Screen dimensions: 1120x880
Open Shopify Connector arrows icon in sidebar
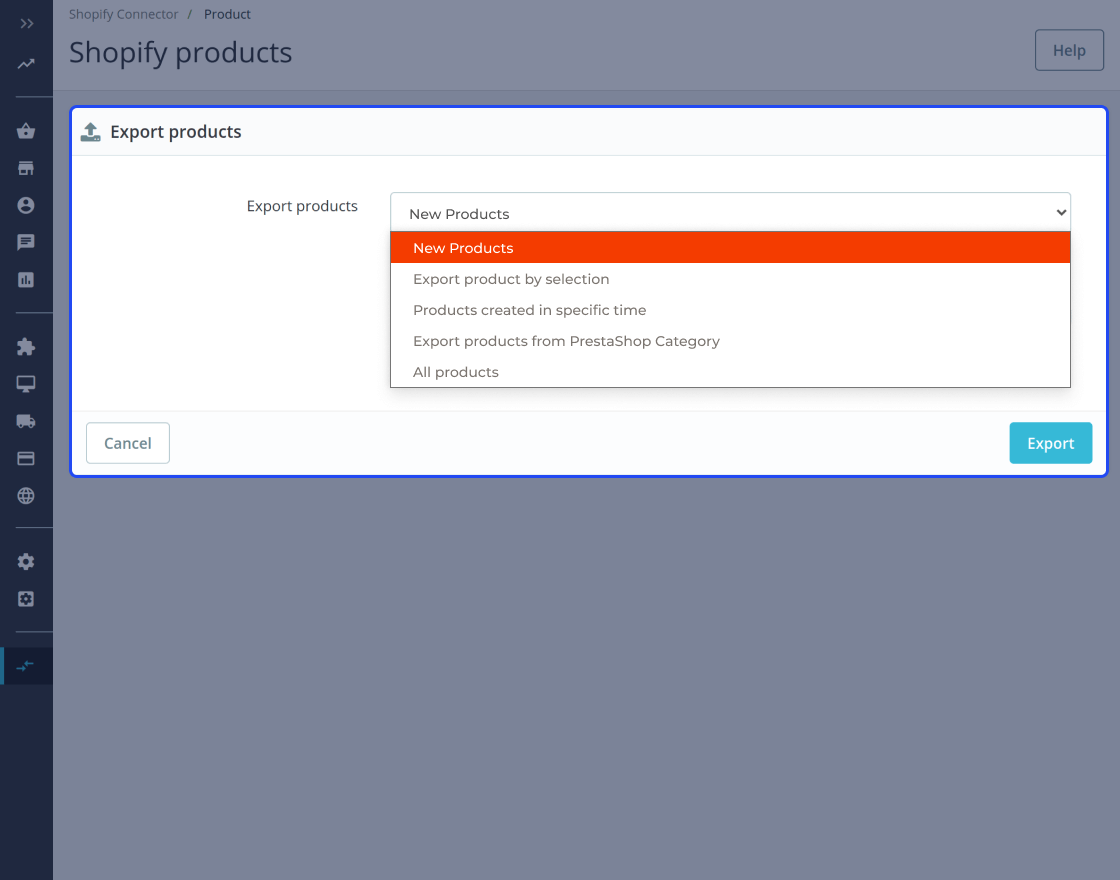click(x=26, y=666)
